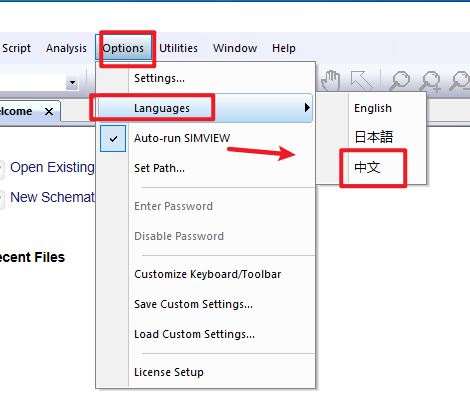Open the Script menu

[16, 48]
